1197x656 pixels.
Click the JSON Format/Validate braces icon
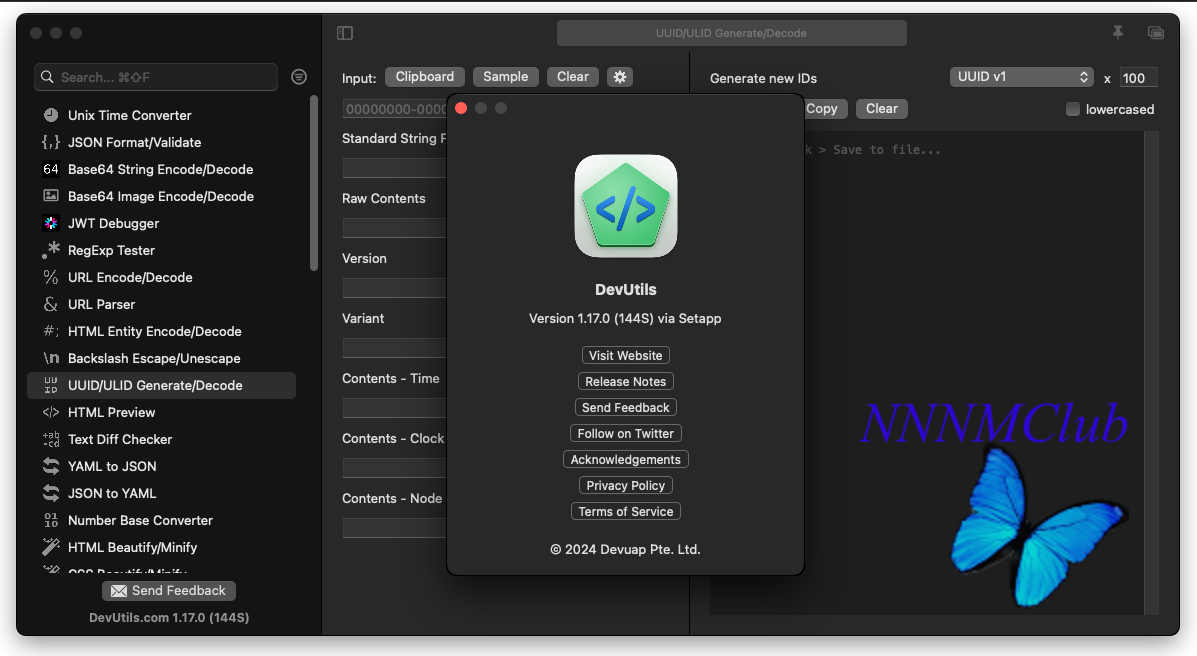51,142
